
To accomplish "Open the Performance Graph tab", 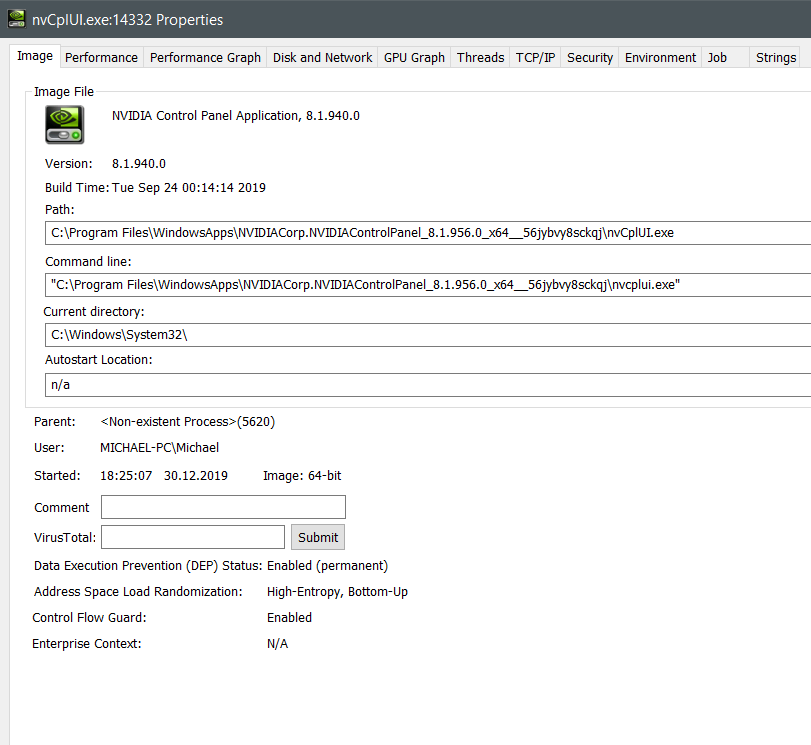I will (x=205, y=57).
